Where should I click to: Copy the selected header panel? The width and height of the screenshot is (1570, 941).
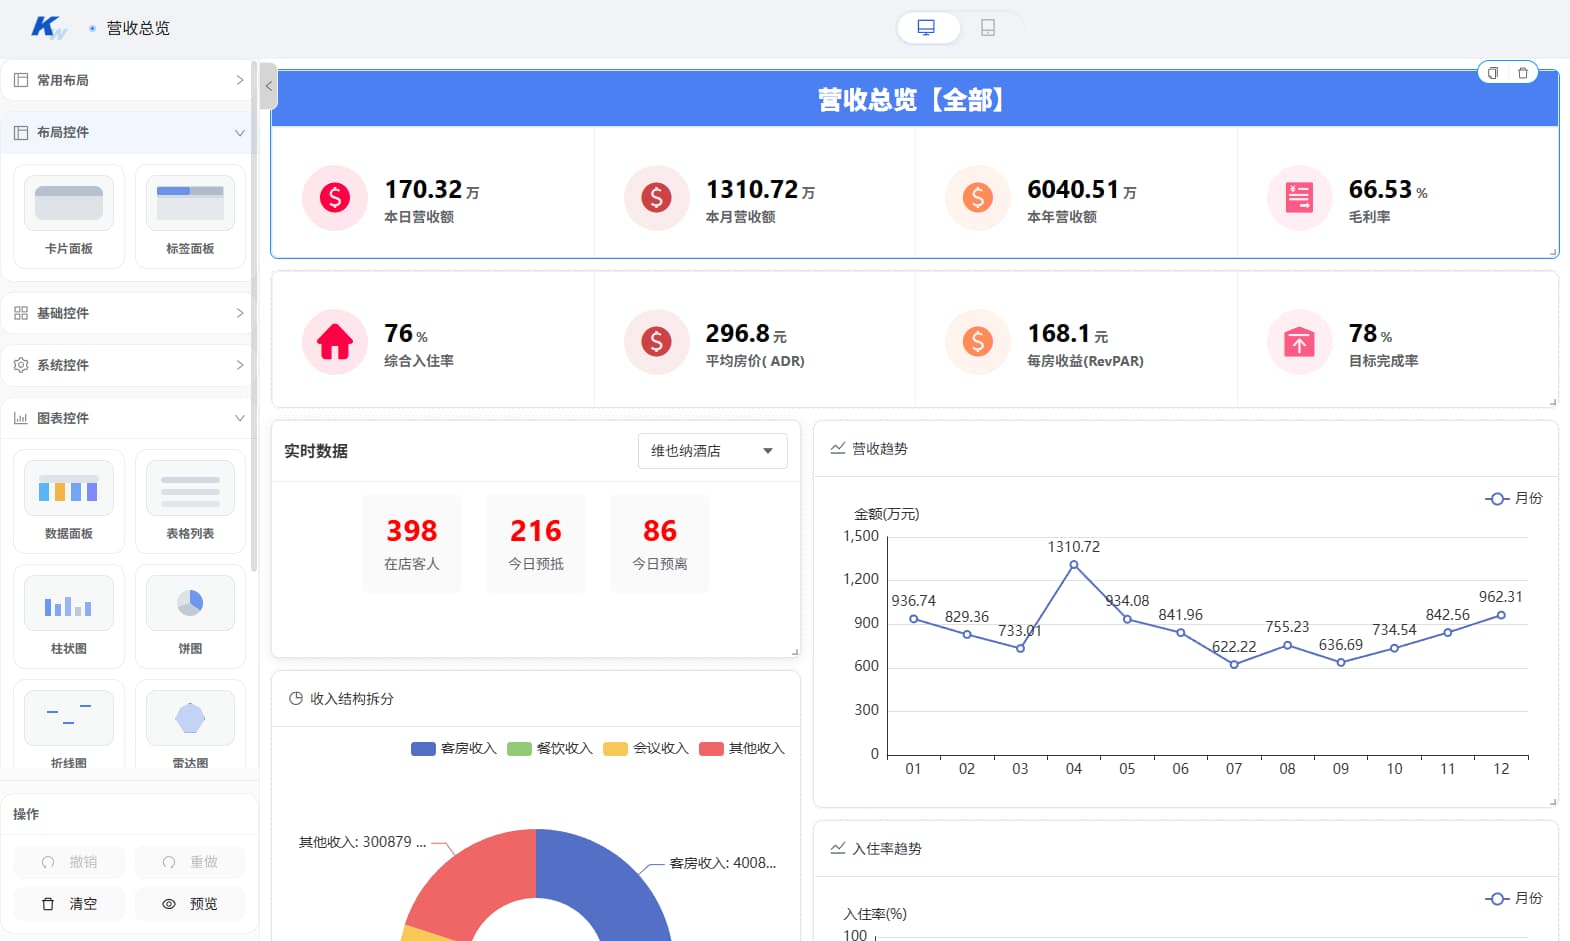[x=1493, y=73]
